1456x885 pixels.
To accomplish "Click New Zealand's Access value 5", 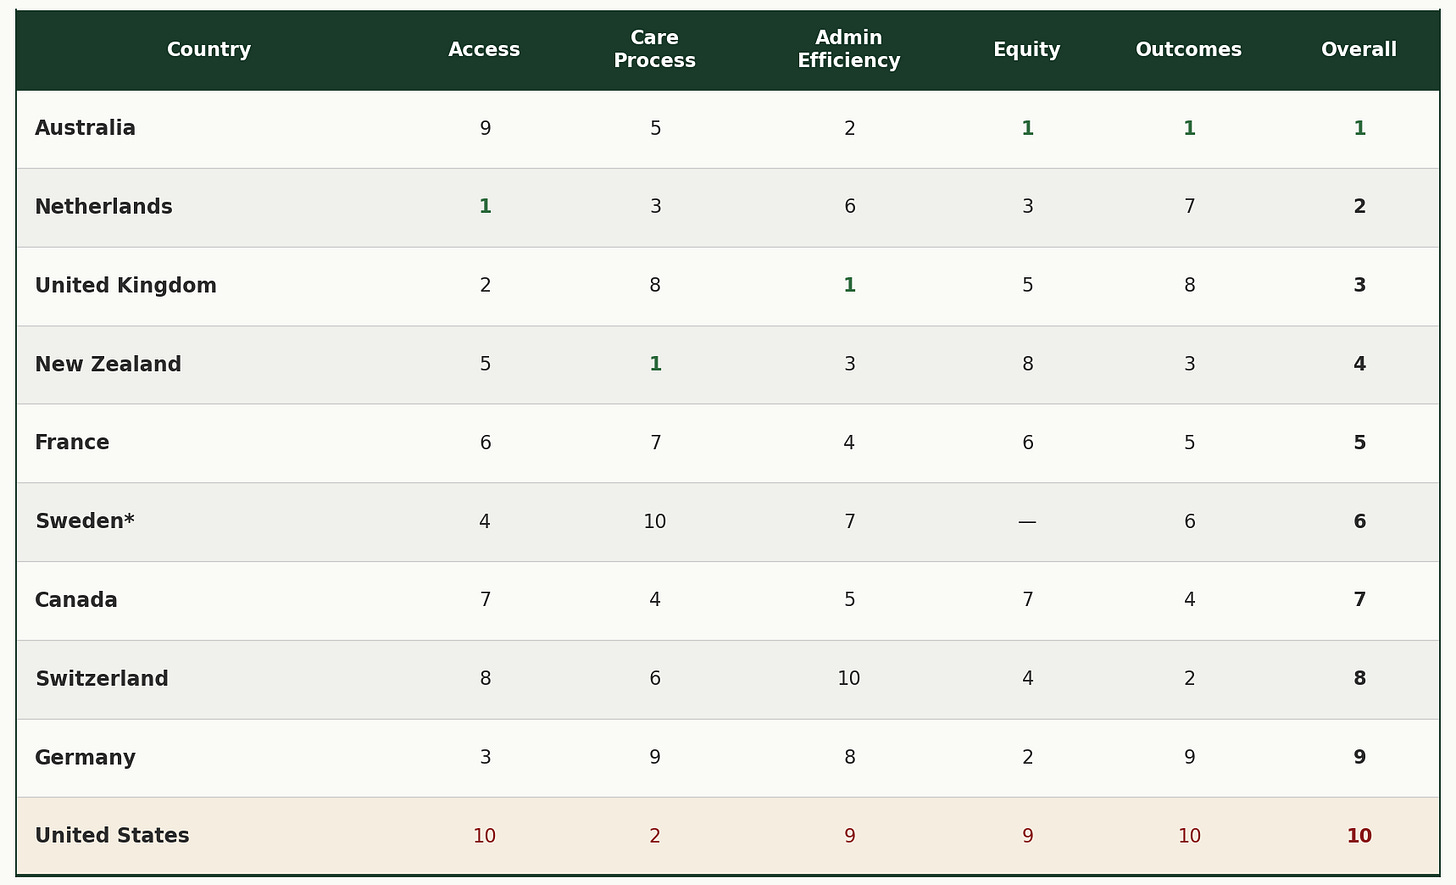I will [x=485, y=364].
